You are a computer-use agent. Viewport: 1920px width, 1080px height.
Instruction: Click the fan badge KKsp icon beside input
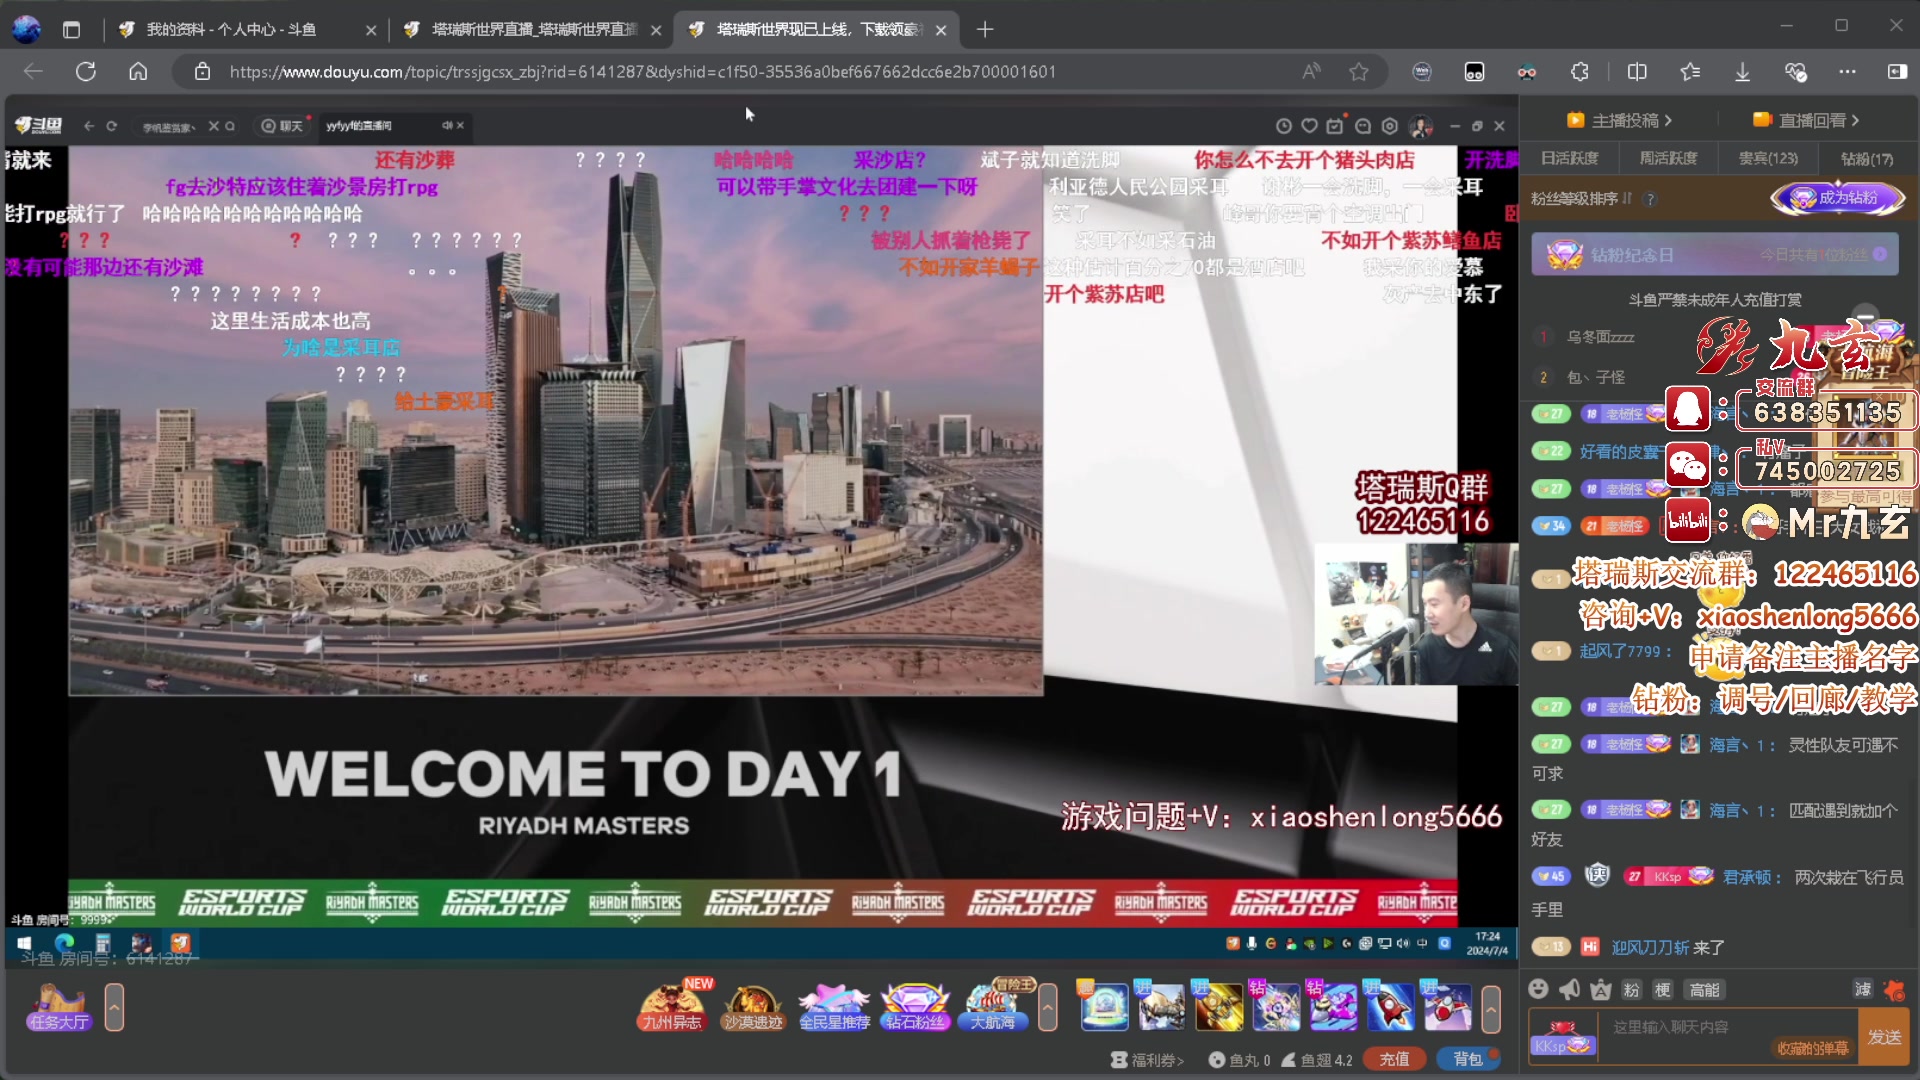[x=1562, y=1037]
